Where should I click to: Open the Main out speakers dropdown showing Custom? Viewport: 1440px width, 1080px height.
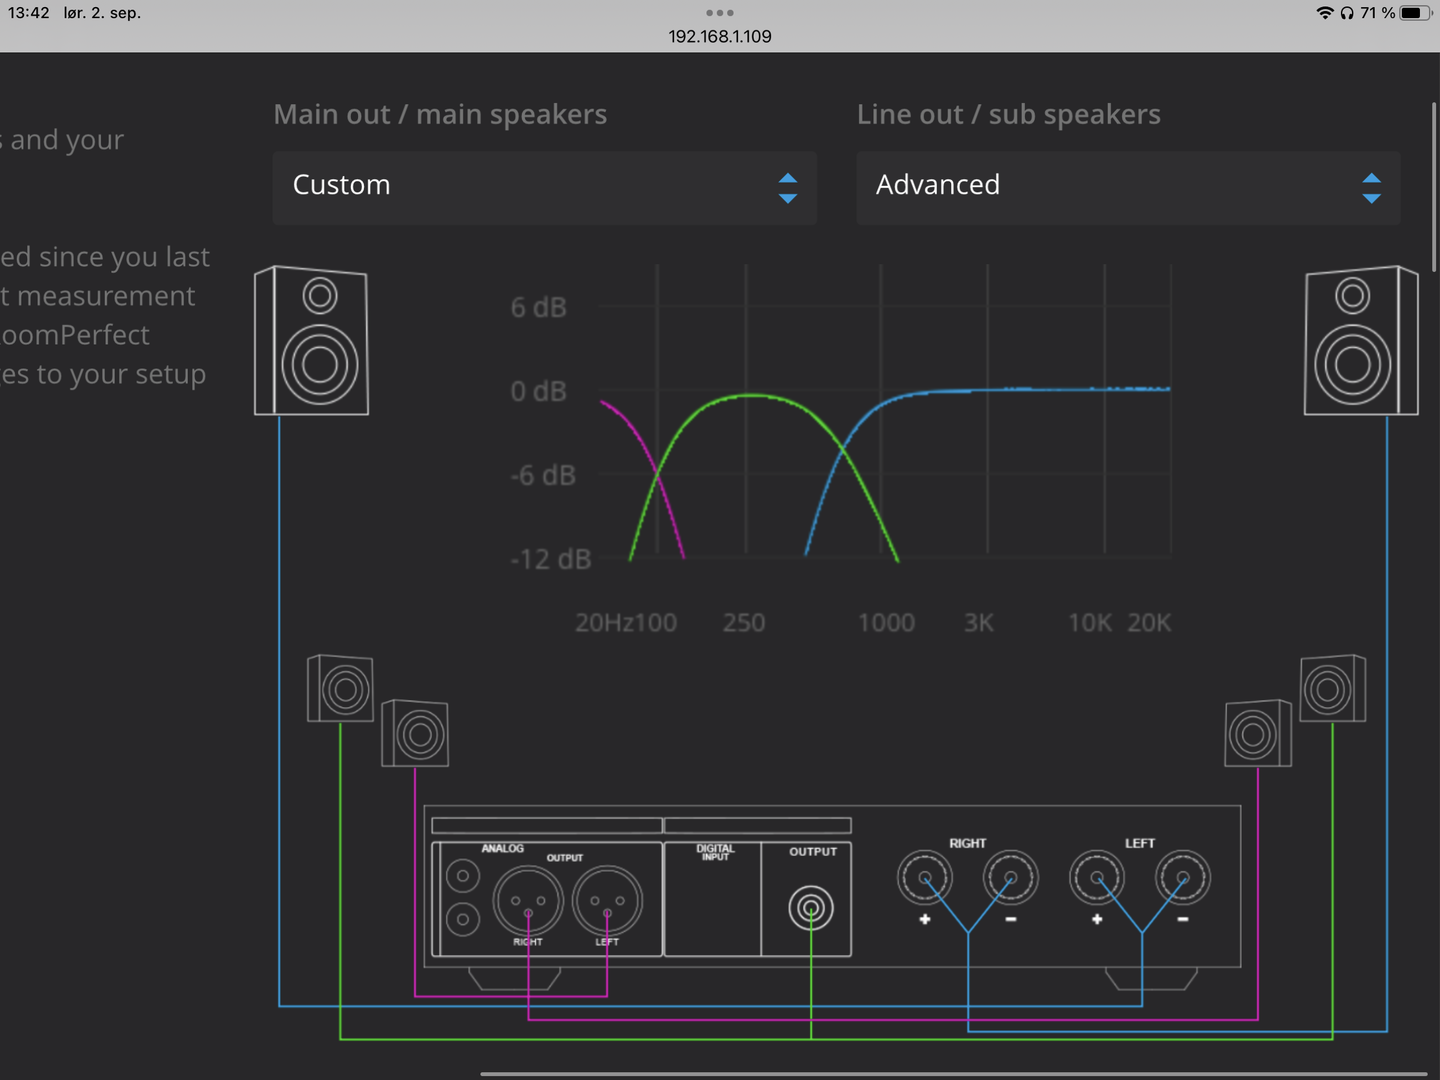pos(545,188)
